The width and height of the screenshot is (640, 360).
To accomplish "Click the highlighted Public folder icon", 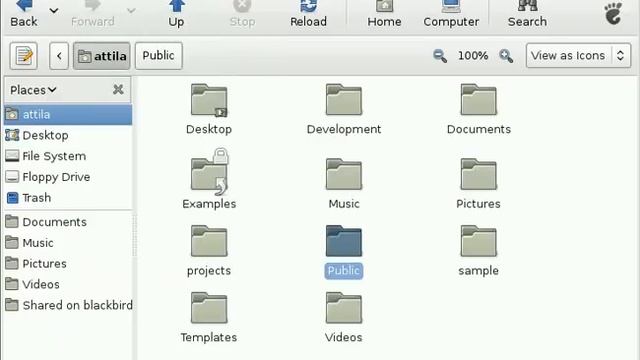I will [344, 241].
